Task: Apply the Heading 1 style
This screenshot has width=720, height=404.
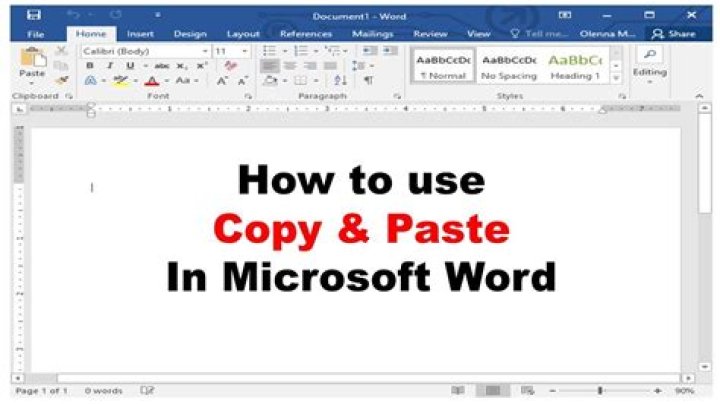Action: point(575,66)
